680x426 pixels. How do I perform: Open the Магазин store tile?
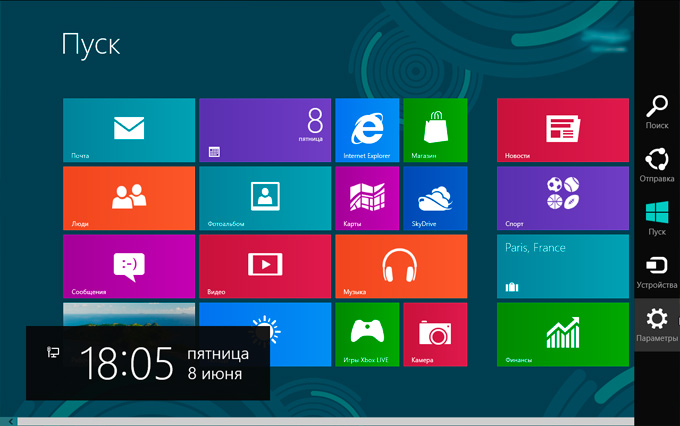tap(435, 130)
